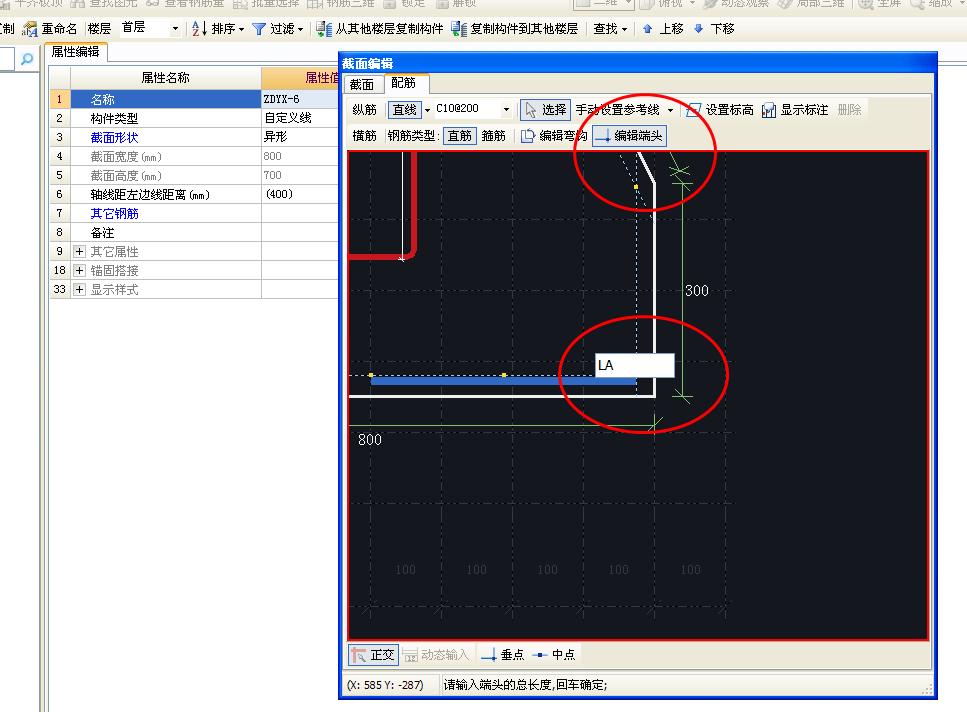Screen dimensions: 967x712
Task: Click the 楼层 label in toolbar
Action: coord(99,29)
